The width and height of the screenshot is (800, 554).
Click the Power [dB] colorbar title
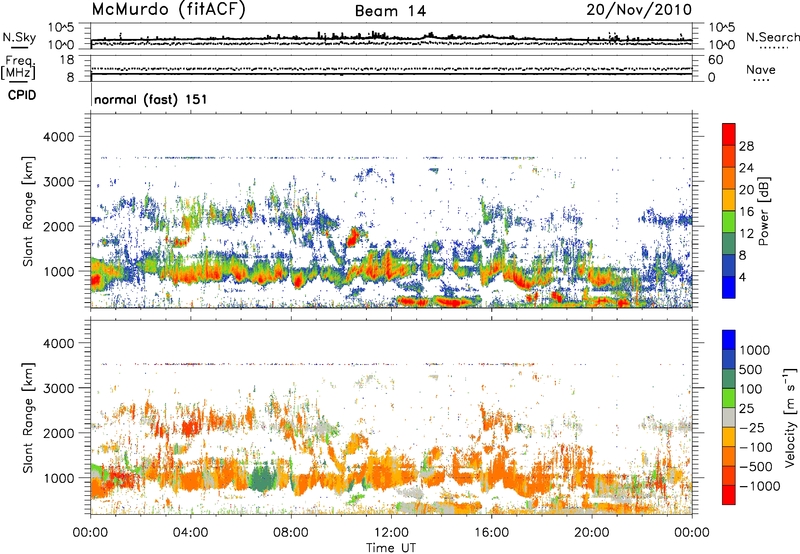coord(763,211)
